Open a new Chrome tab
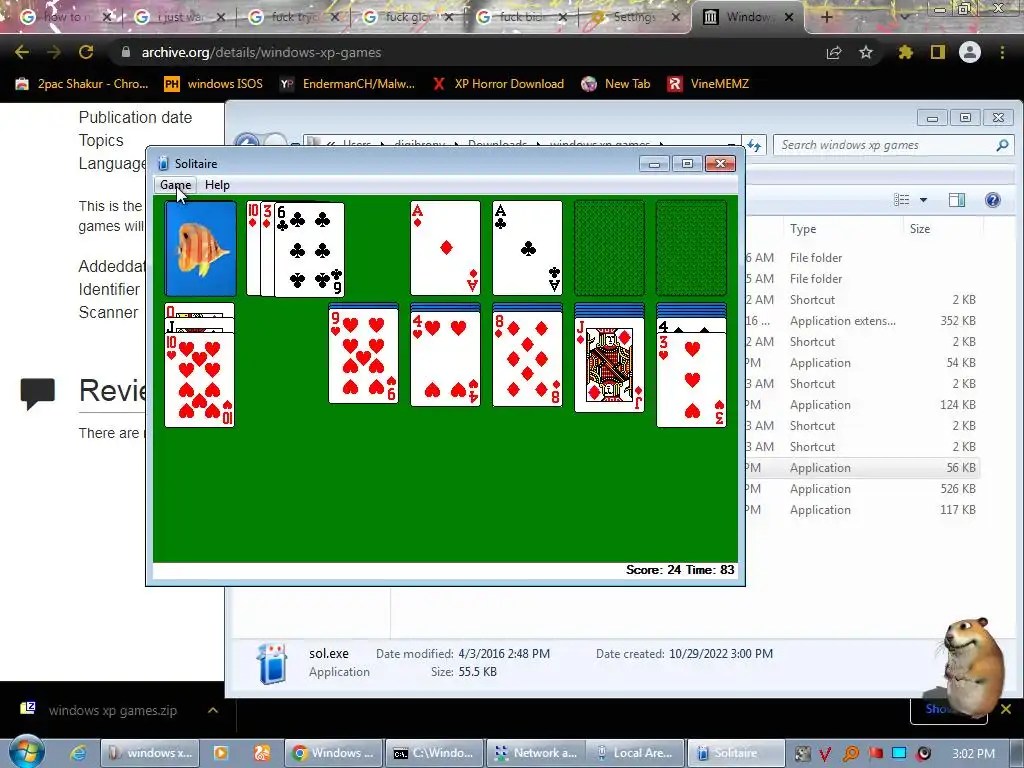The image size is (1024, 768). [x=826, y=17]
